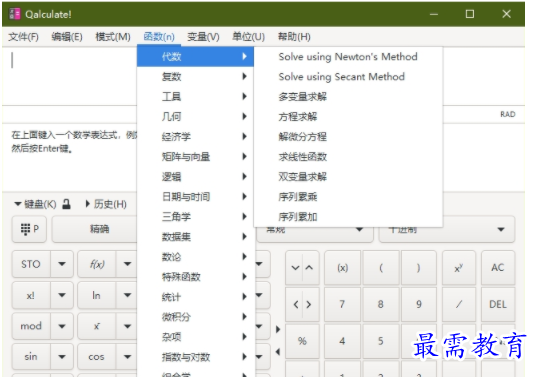The image size is (535, 377).
Task: Click the (x) smart parentheses key
Action: pyautogui.click(x=343, y=268)
